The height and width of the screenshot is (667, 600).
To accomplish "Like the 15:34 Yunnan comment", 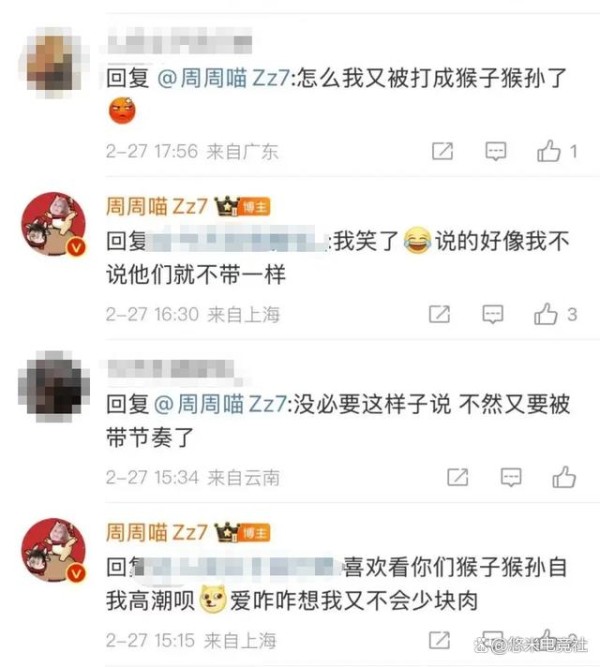I will click(564, 477).
